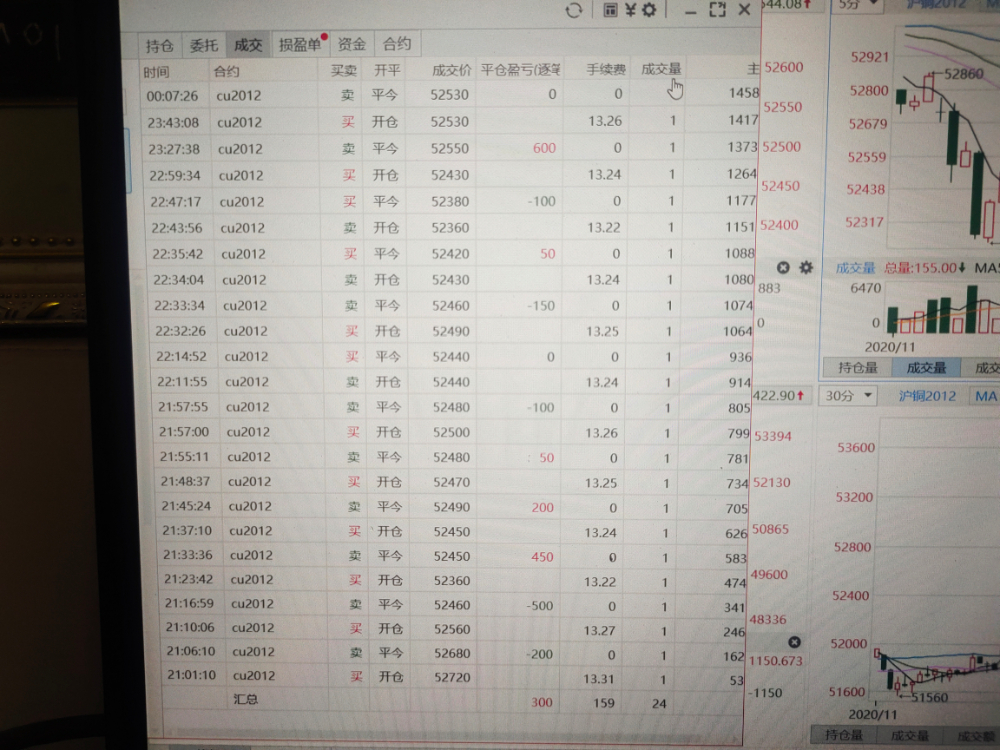
Task: Click price 52490 in the 22:32:26 row
Action: coord(450,331)
